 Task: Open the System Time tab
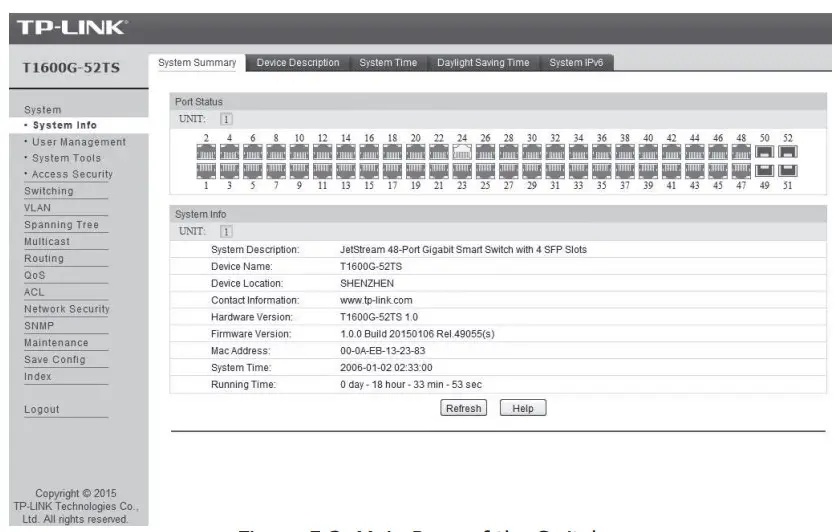click(x=388, y=63)
